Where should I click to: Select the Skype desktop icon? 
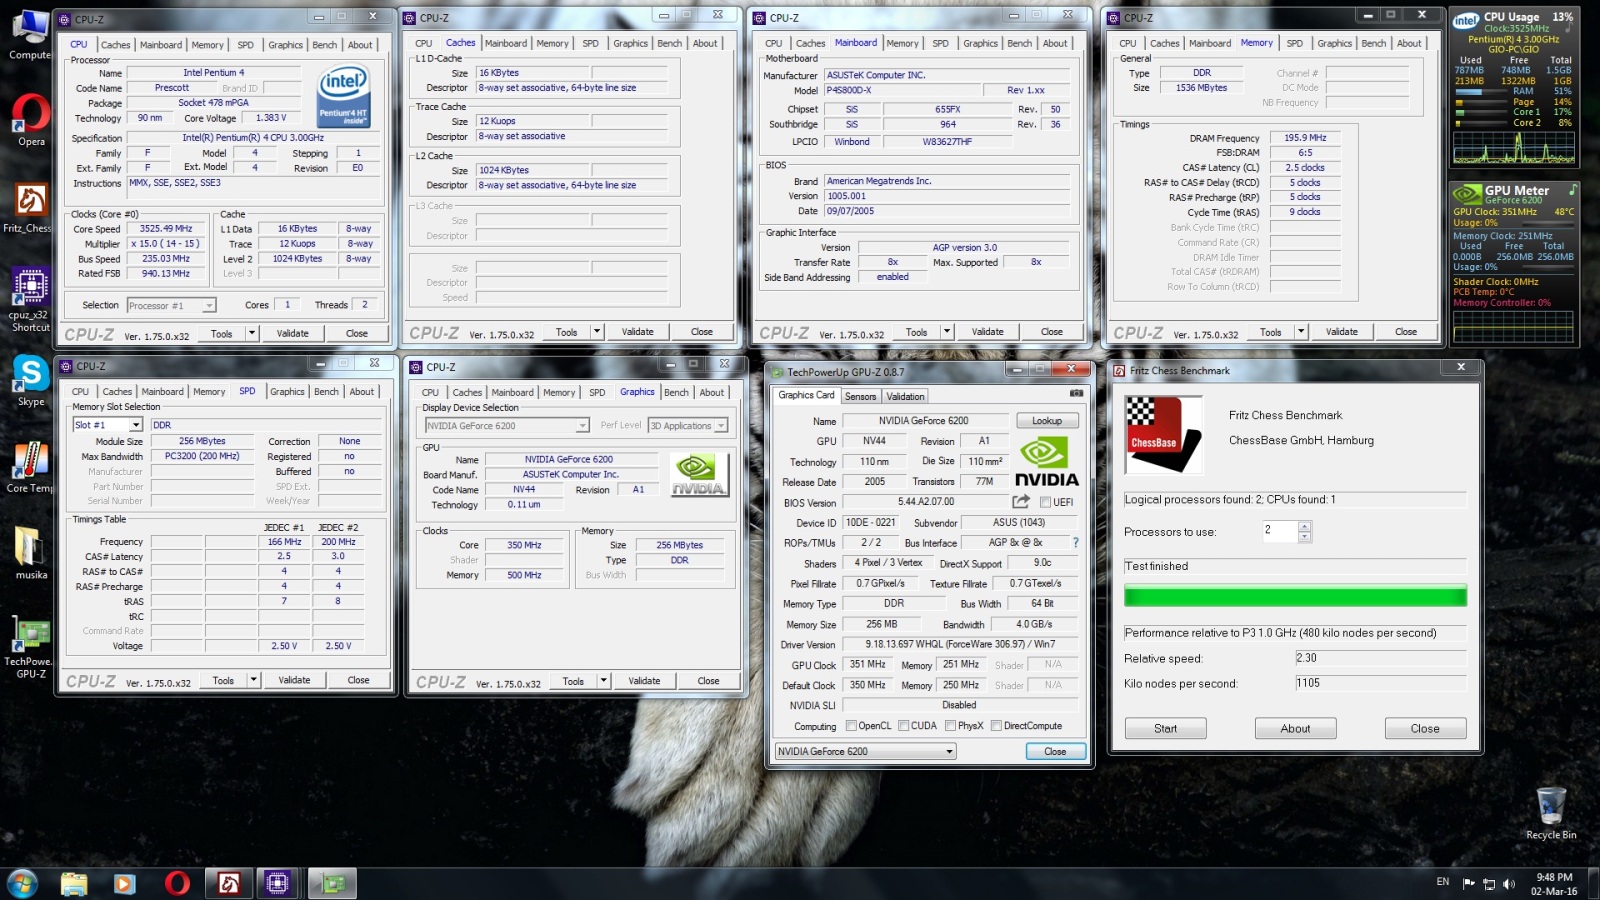30,381
